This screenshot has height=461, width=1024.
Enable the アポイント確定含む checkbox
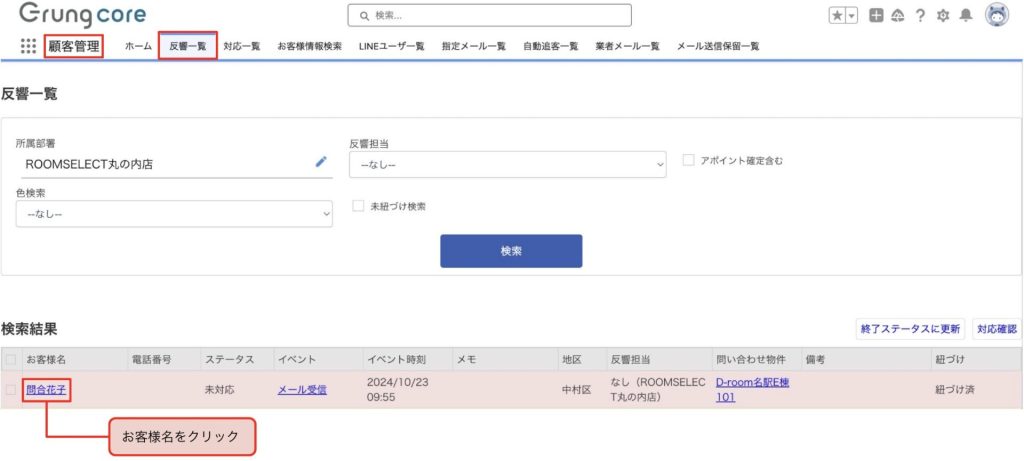pyautogui.click(x=688, y=160)
